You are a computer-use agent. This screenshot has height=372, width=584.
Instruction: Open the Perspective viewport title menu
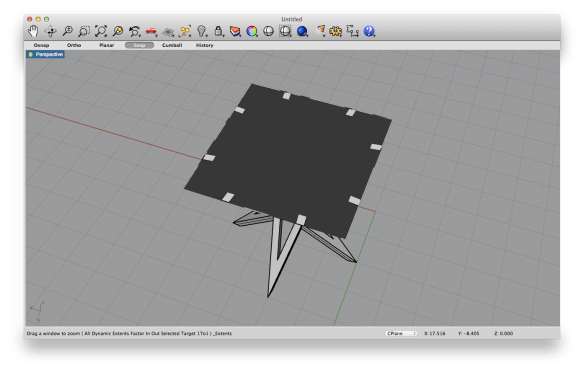point(45,54)
